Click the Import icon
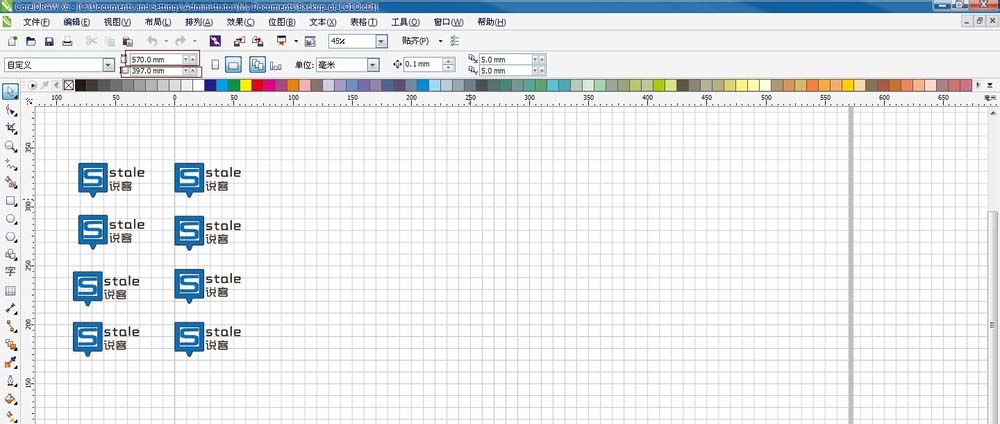The width and height of the screenshot is (1000, 424). (239, 41)
